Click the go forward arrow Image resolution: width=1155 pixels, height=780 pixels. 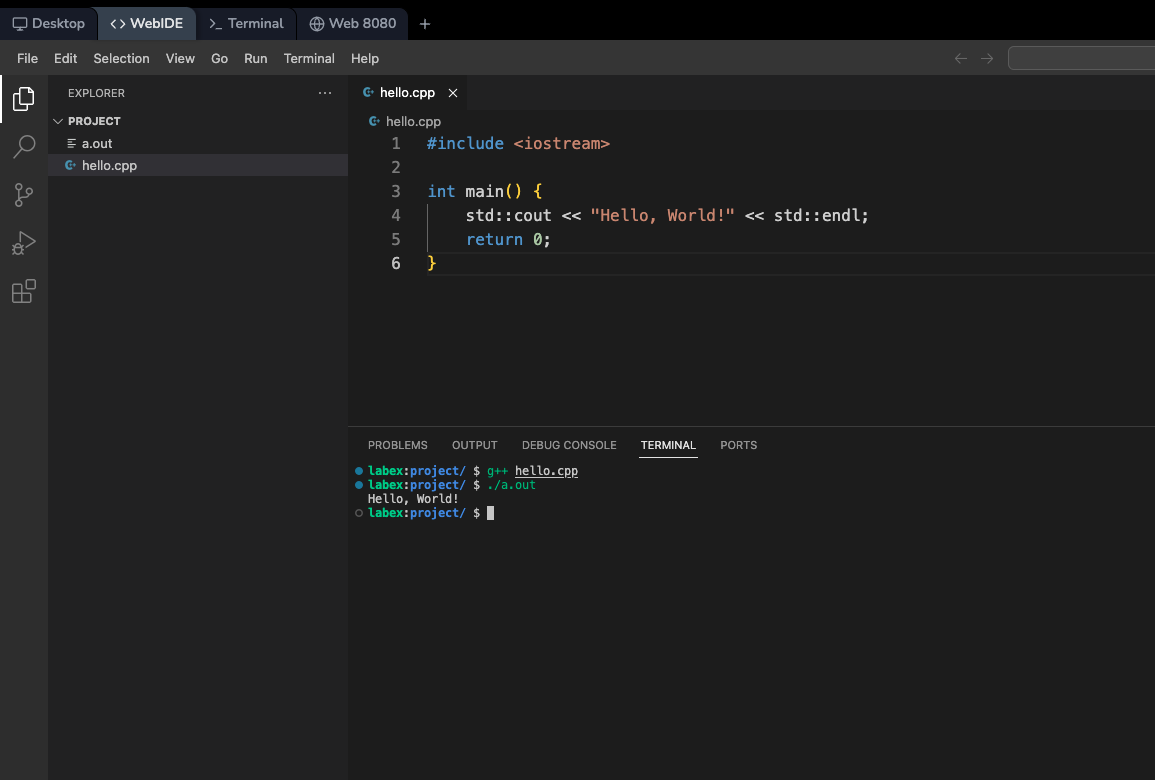click(x=987, y=58)
